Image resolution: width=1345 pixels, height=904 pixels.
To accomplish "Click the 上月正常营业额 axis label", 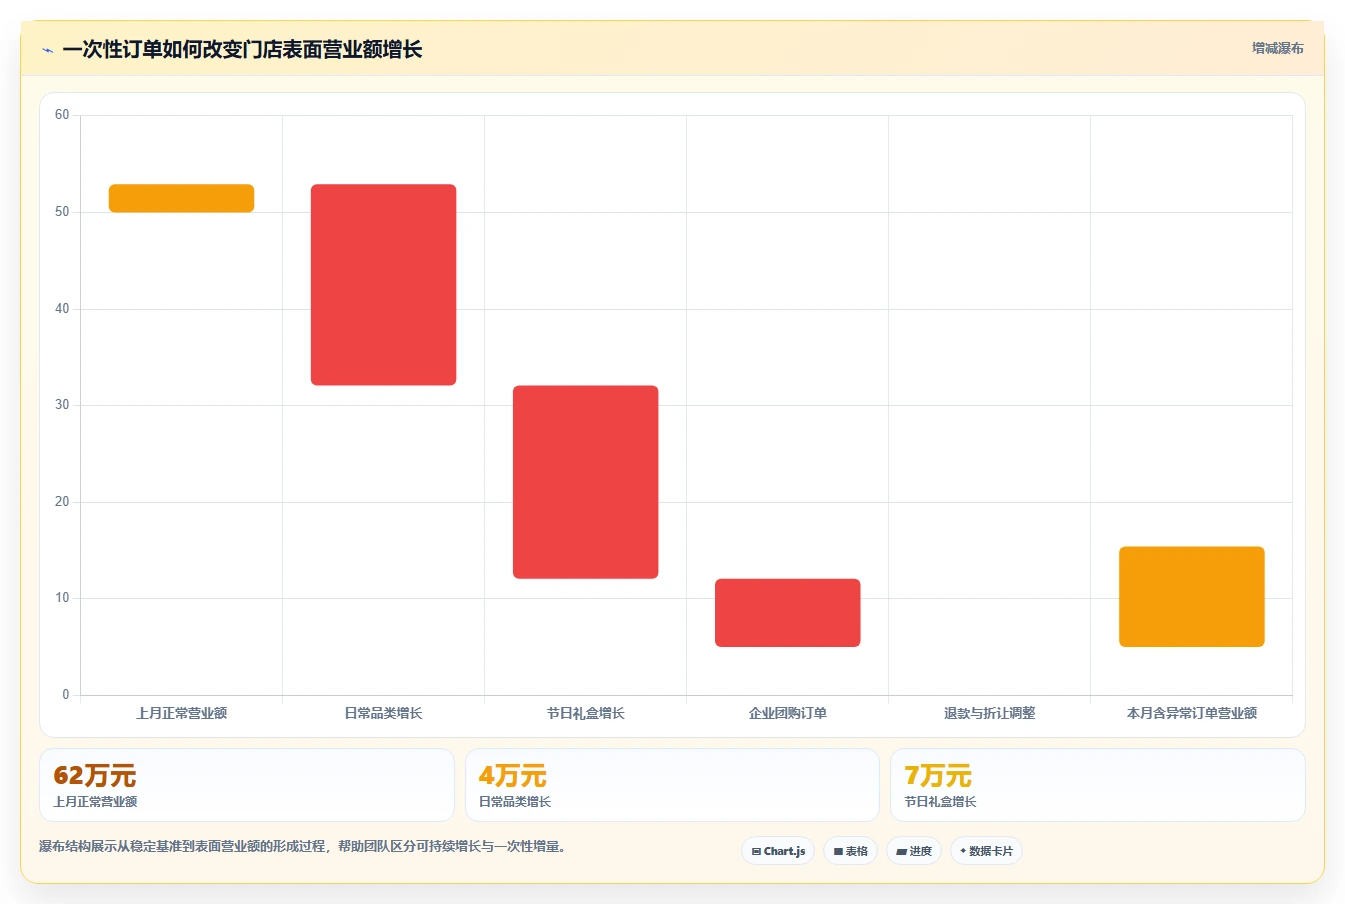I will [181, 713].
